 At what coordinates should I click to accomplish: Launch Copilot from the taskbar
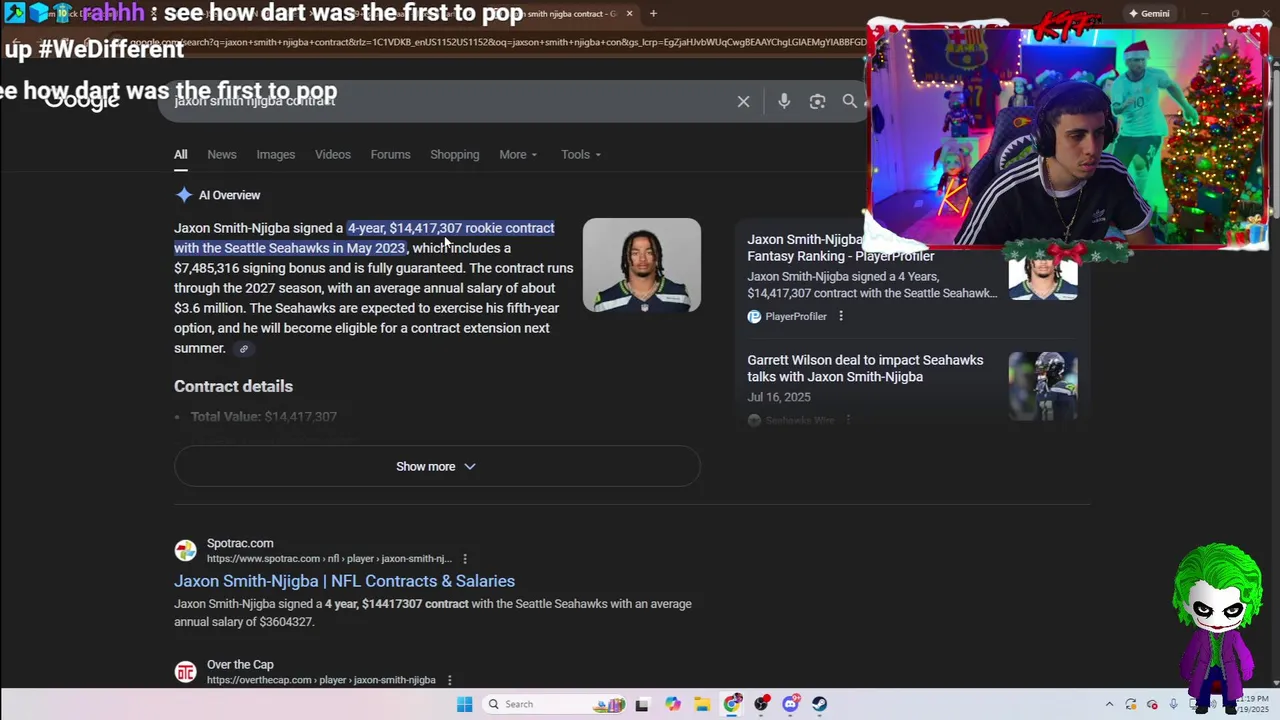click(x=673, y=704)
